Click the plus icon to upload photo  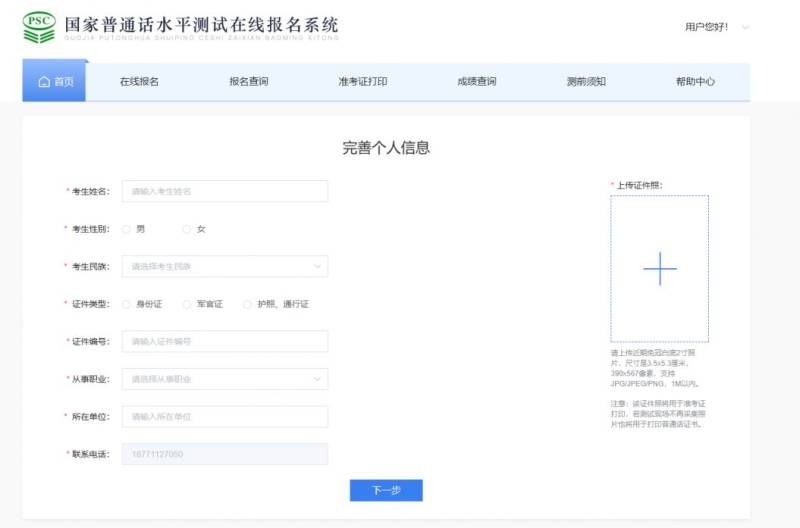click(659, 269)
